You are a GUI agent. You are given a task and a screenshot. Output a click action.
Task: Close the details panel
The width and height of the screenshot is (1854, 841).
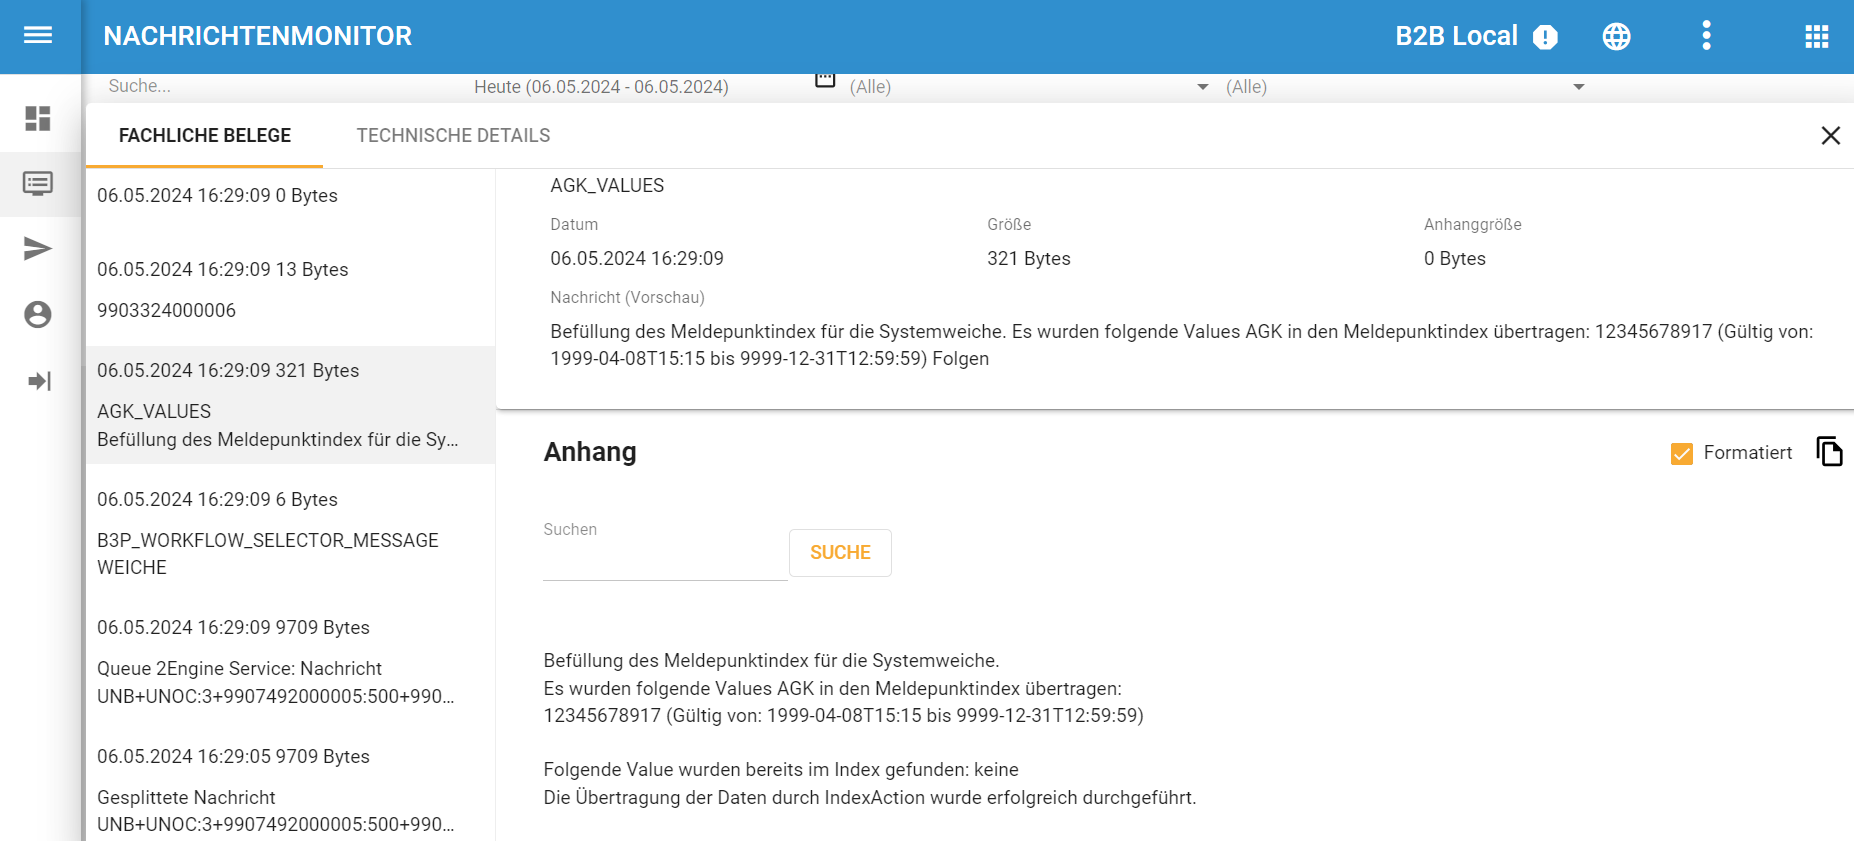[x=1830, y=135]
